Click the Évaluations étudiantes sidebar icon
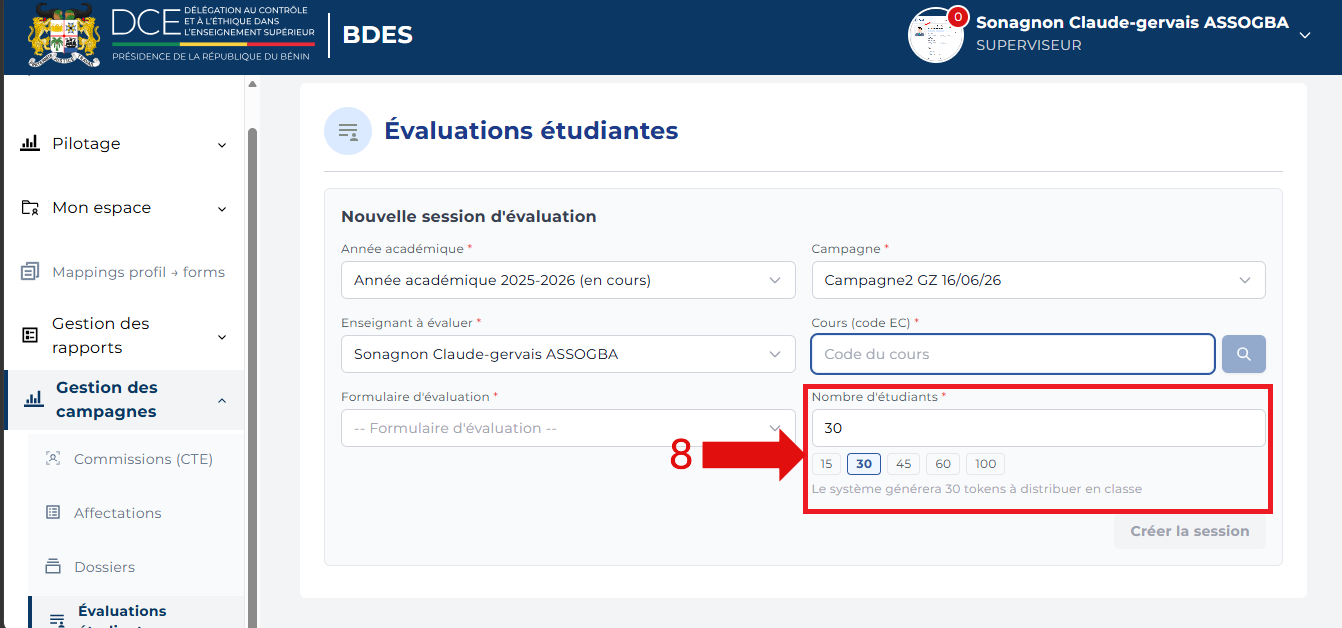Image resolution: width=1342 pixels, height=628 pixels. pos(57,620)
